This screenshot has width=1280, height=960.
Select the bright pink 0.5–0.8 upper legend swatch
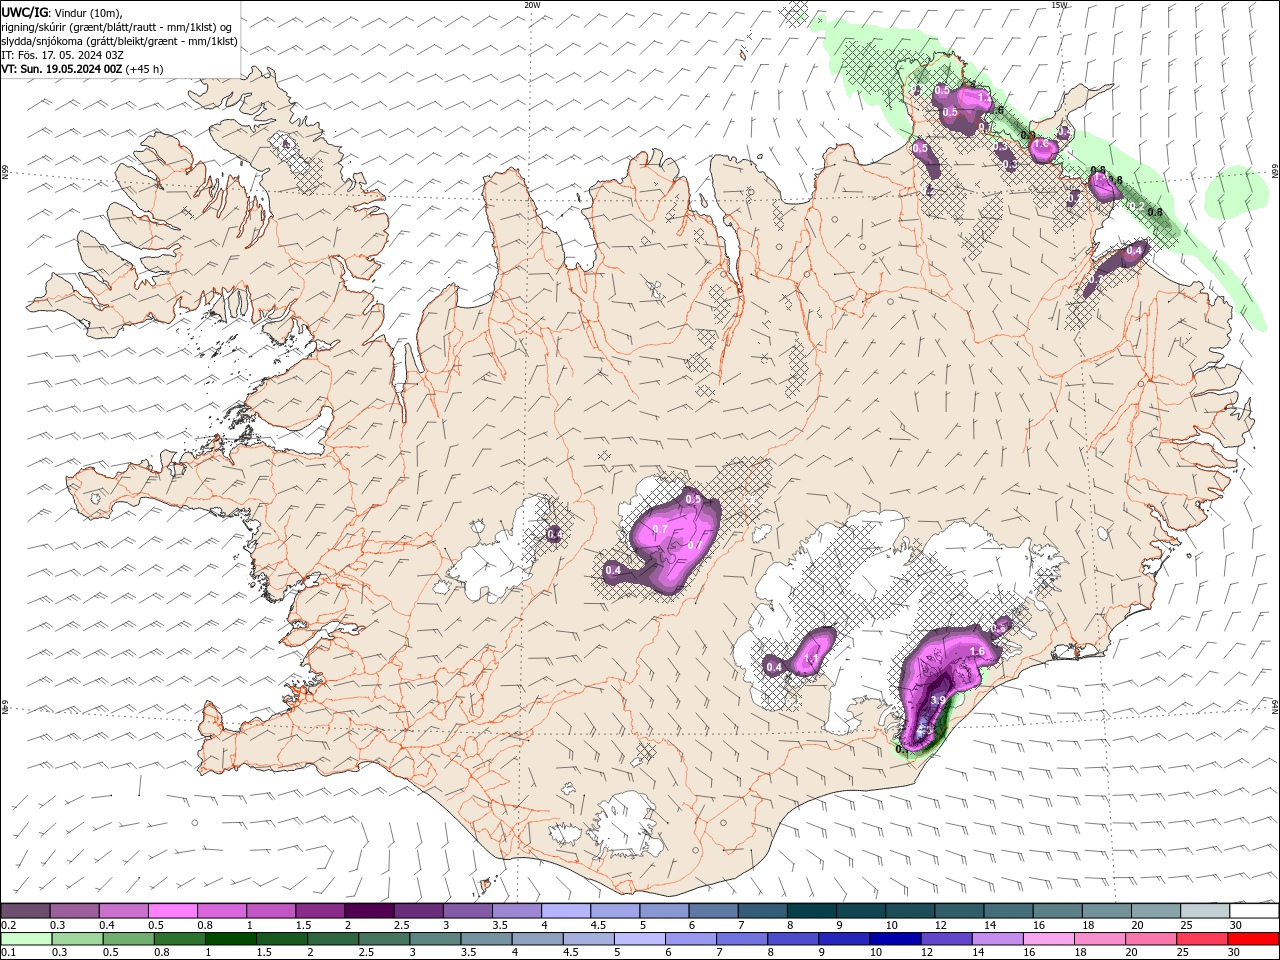[172, 911]
